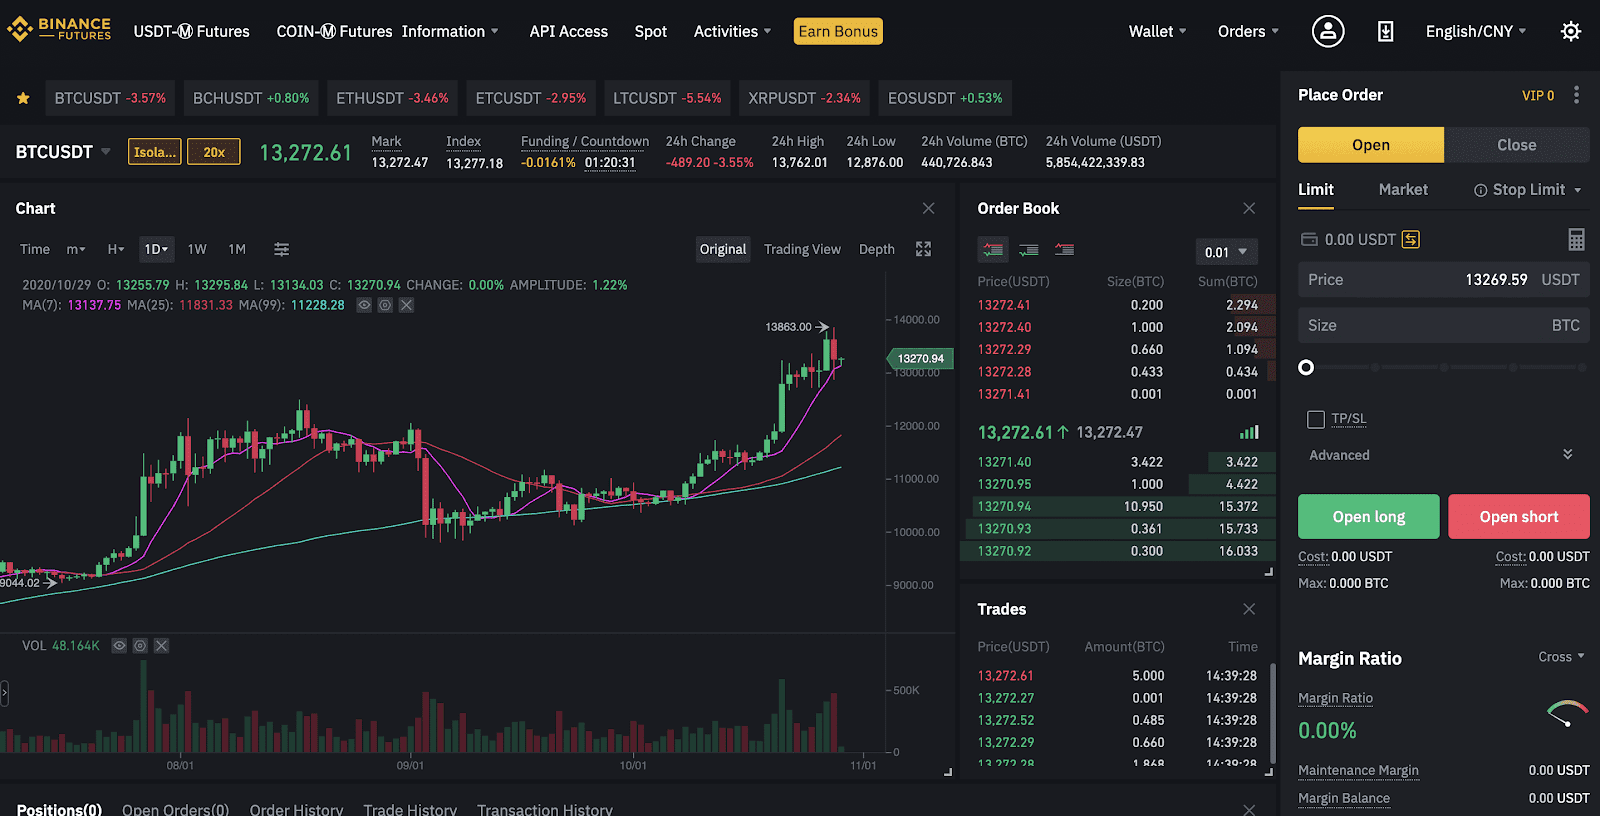The image size is (1600, 816).
Task: Expand chart to fullscreen
Action: point(923,249)
